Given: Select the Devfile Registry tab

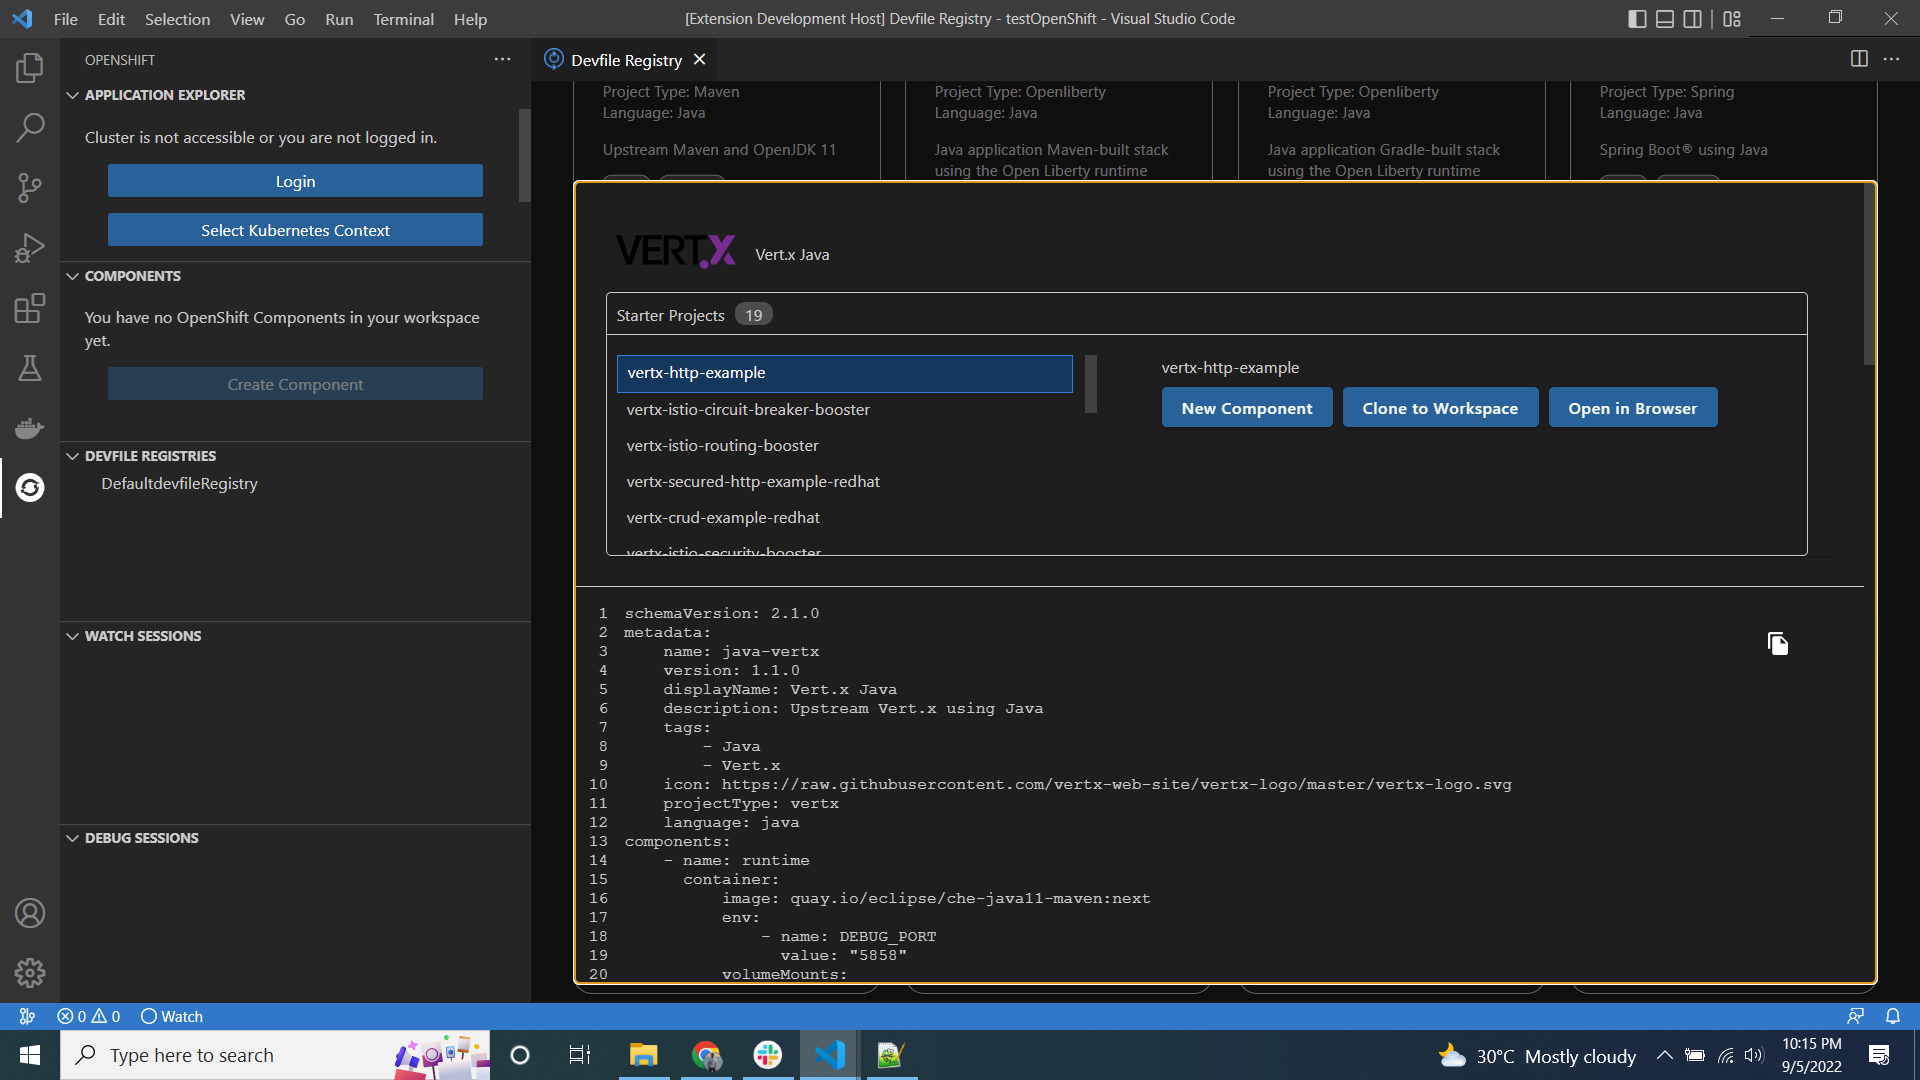Looking at the screenshot, I should click(625, 60).
